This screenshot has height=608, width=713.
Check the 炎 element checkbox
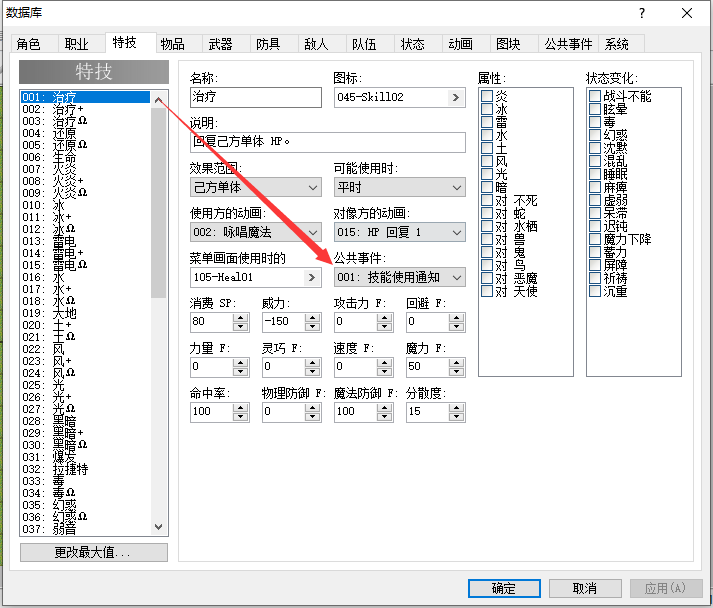487,96
